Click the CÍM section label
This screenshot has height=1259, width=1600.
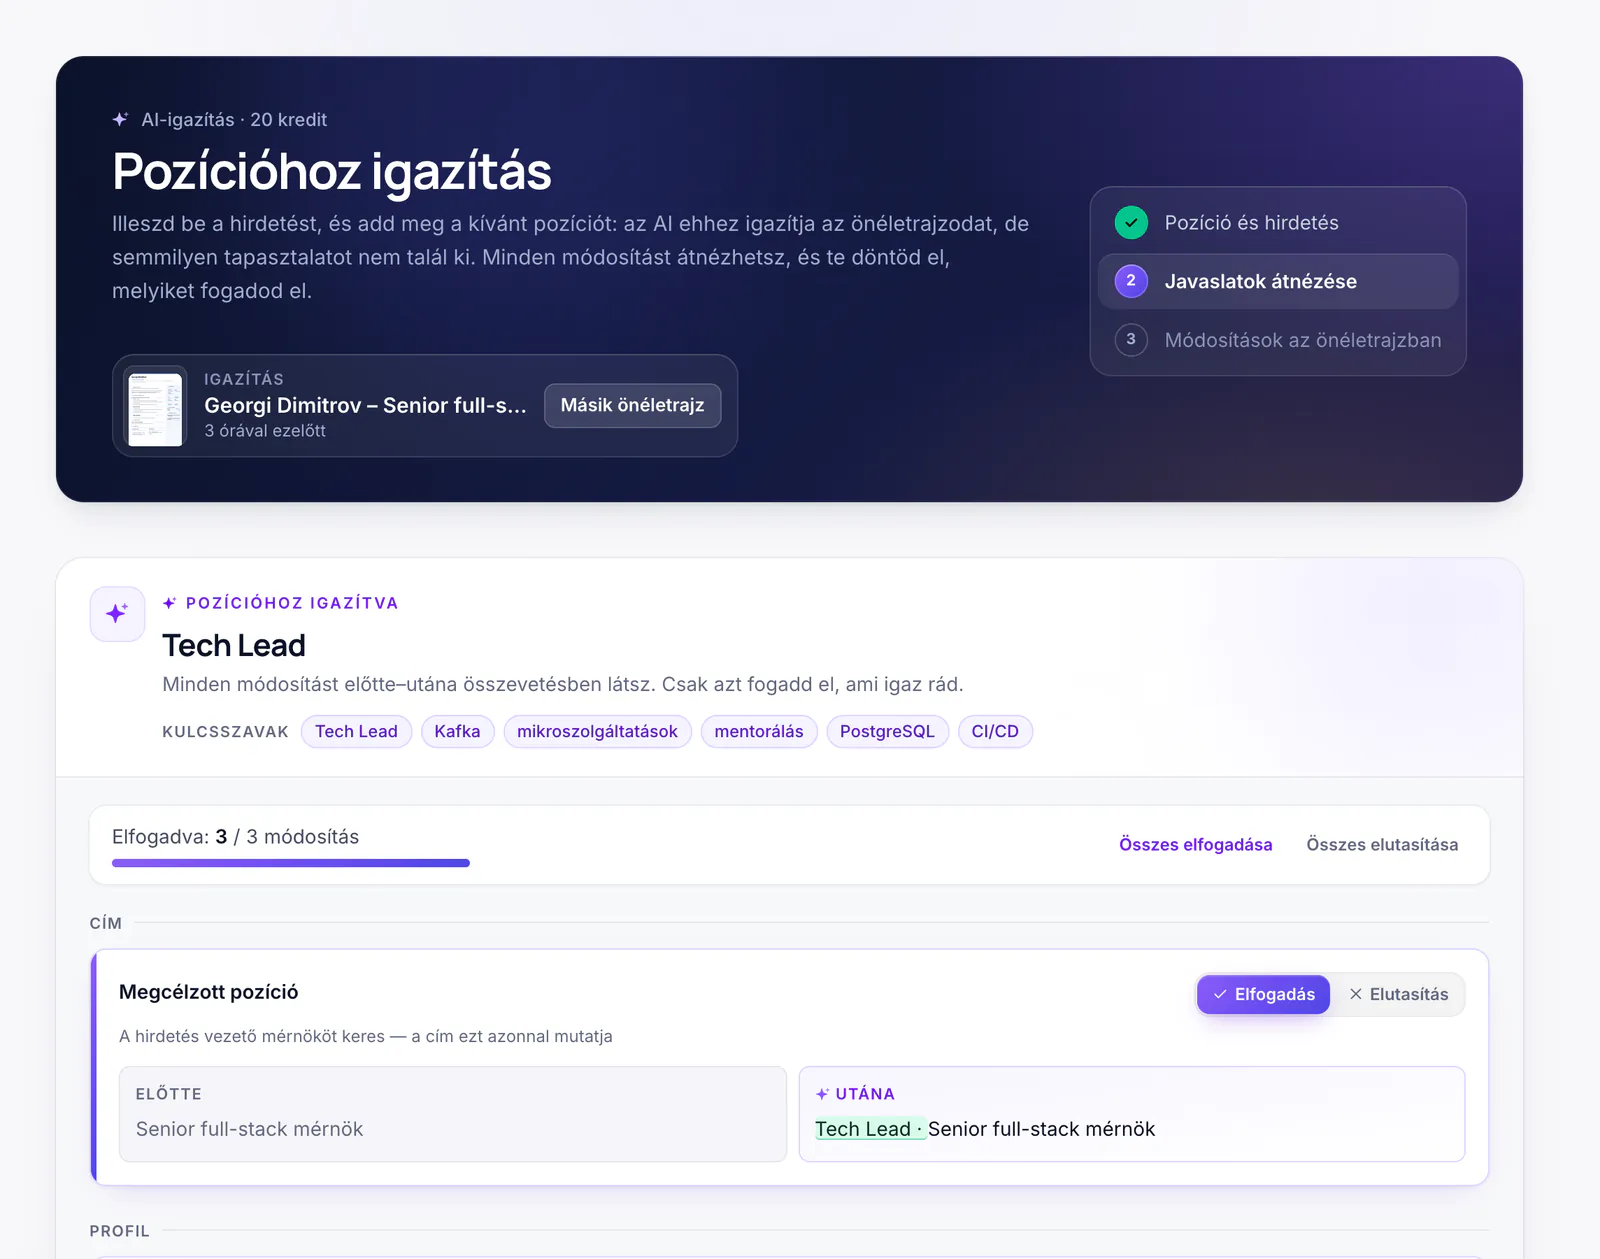pos(106,923)
